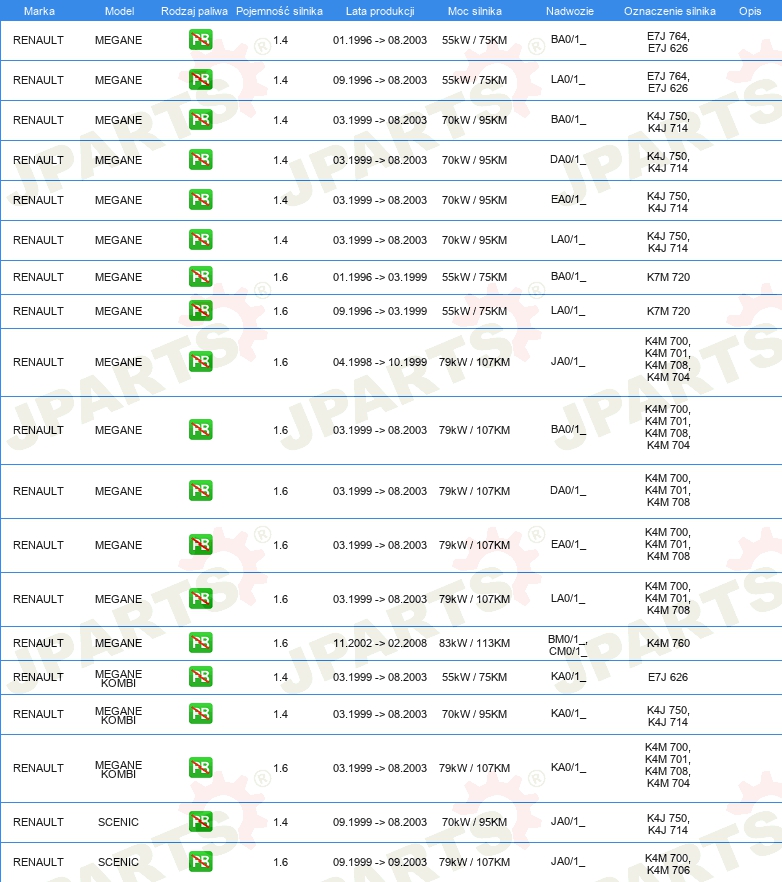The width and height of the screenshot is (782, 882).
Task: Click the fuel icon in the Megane Kombi 79kW row
Action: [200, 768]
